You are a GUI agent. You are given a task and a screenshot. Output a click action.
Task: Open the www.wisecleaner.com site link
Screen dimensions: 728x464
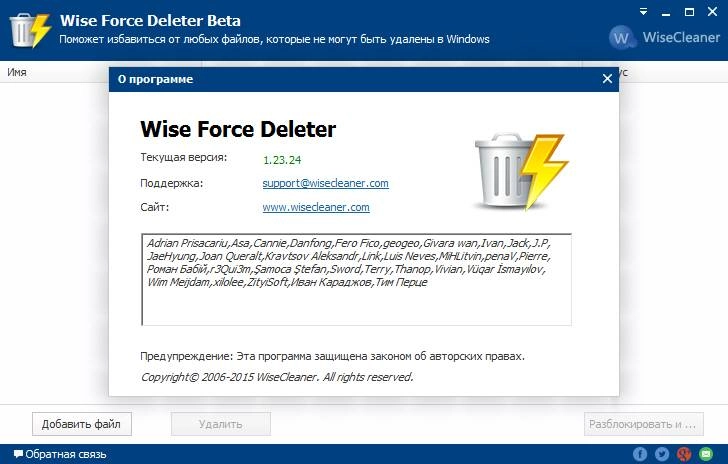tap(316, 207)
